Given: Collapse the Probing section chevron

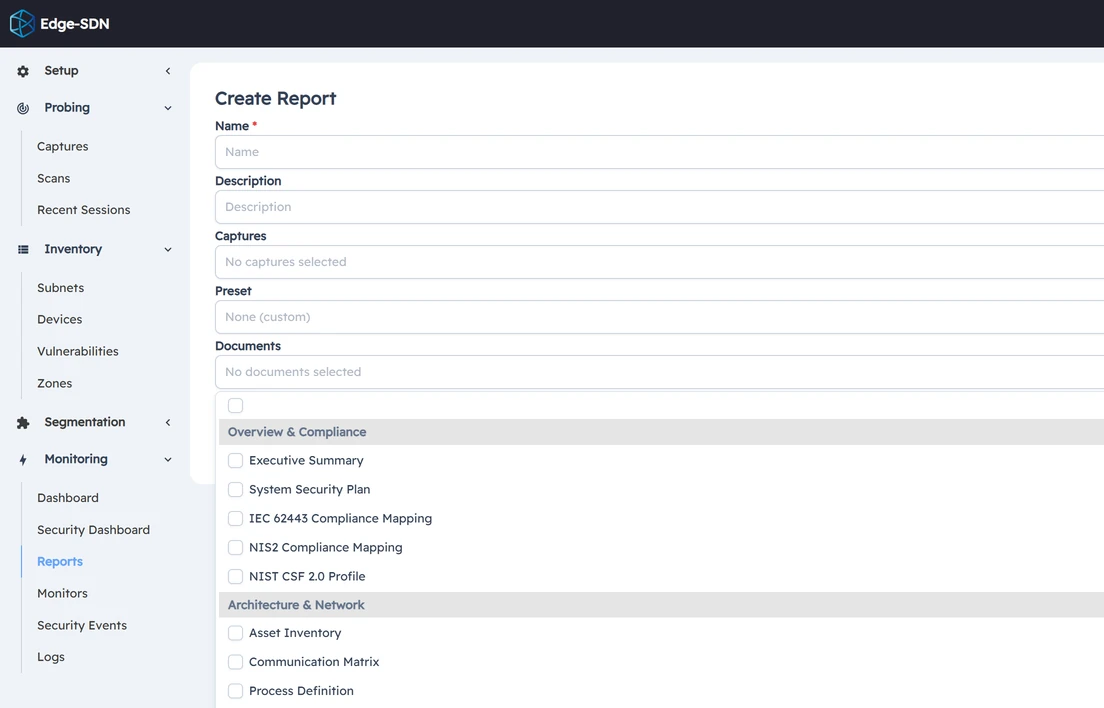Looking at the screenshot, I should coord(168,108).
